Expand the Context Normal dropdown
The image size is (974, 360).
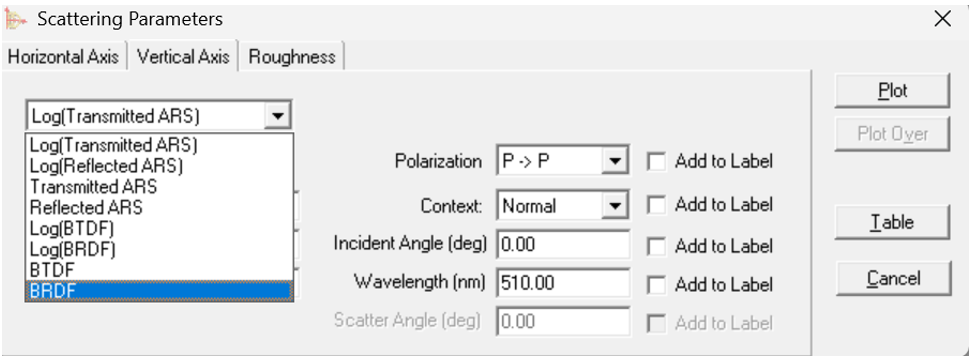point(614,205)
